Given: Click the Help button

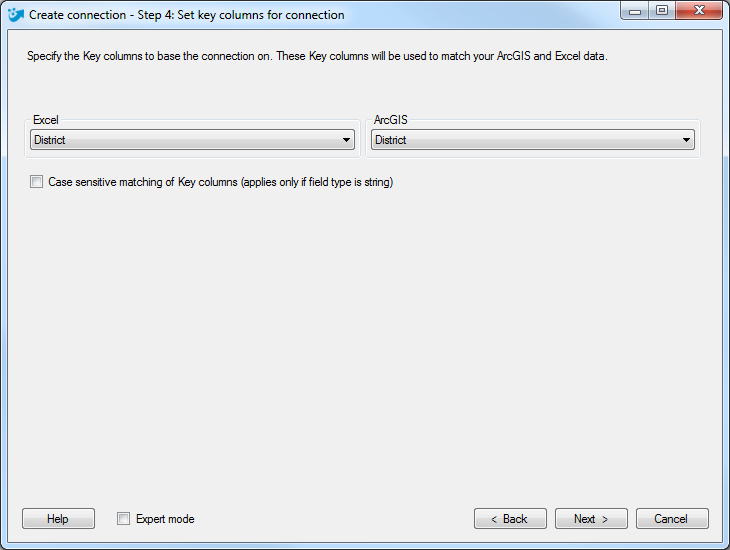Looking at the screenshot, I should click(58, 519).
